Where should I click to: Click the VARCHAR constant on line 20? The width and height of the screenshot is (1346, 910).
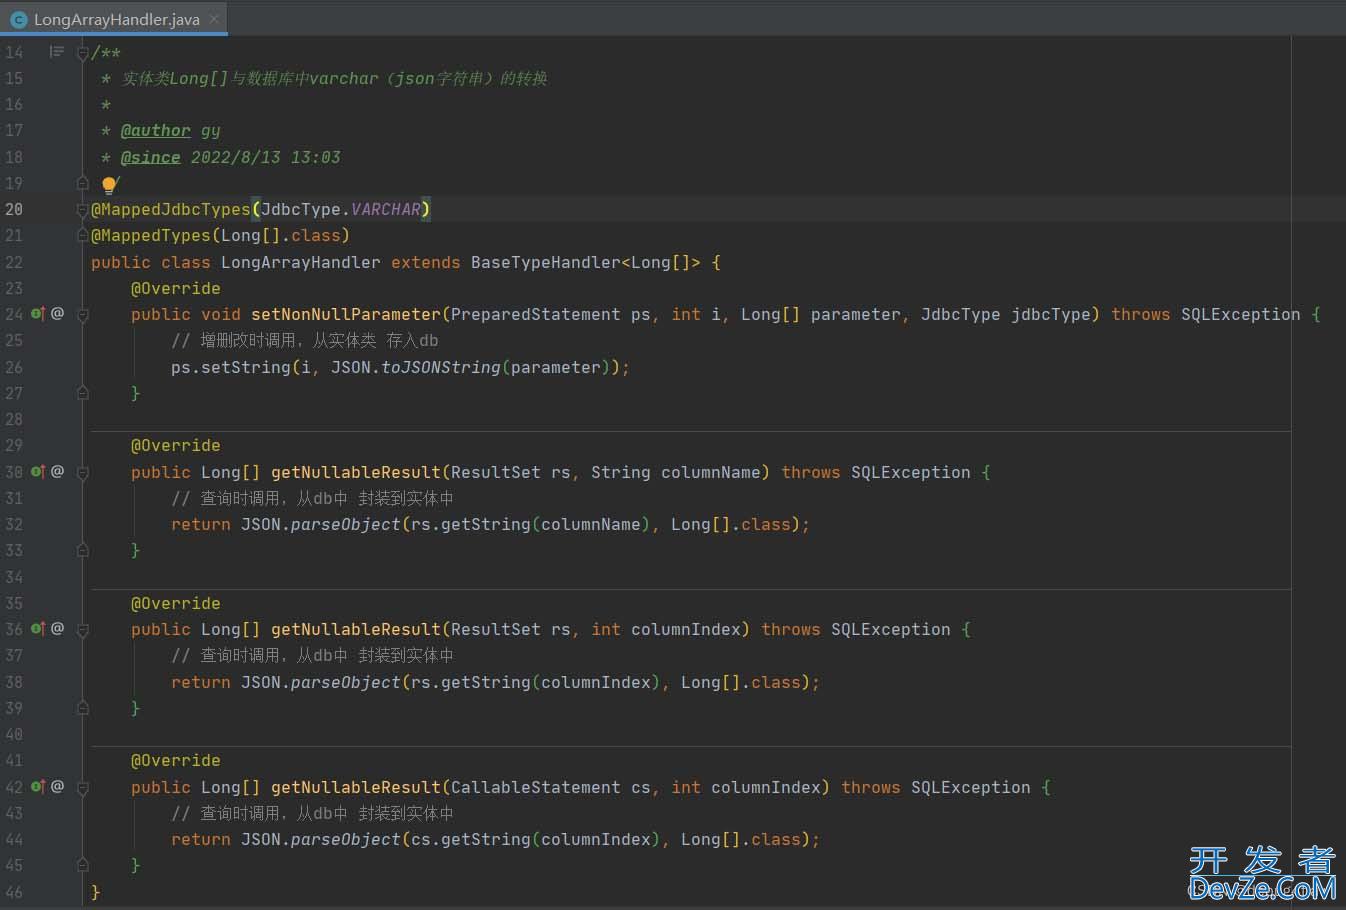tap(386, 209)
